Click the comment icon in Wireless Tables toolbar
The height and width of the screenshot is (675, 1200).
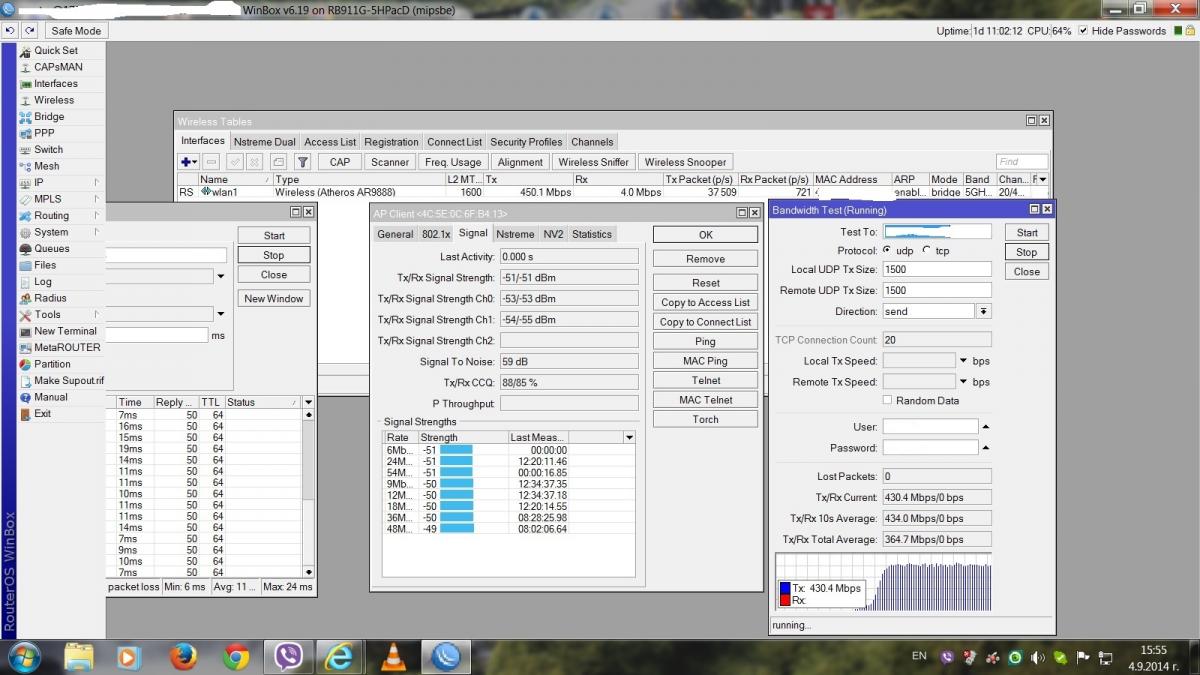click(278, 162)
